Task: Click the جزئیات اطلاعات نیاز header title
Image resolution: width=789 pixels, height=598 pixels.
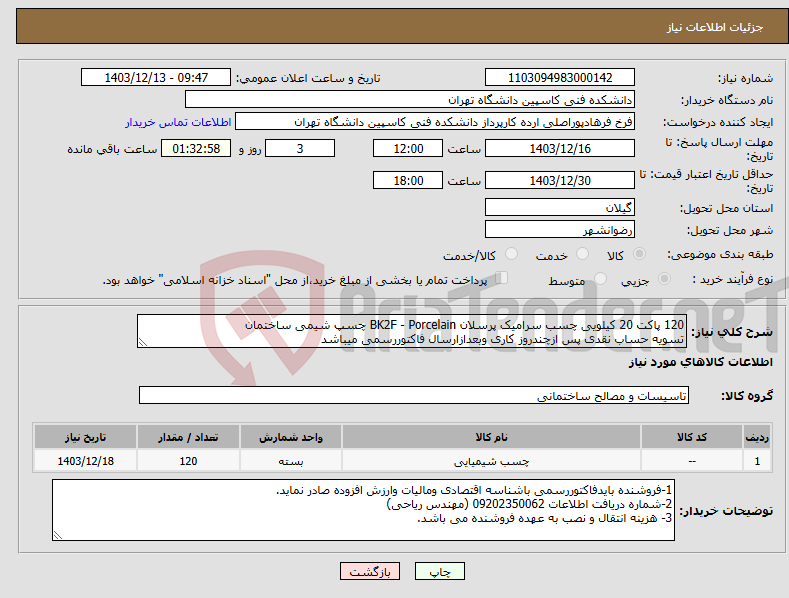Action: [715, 27]
